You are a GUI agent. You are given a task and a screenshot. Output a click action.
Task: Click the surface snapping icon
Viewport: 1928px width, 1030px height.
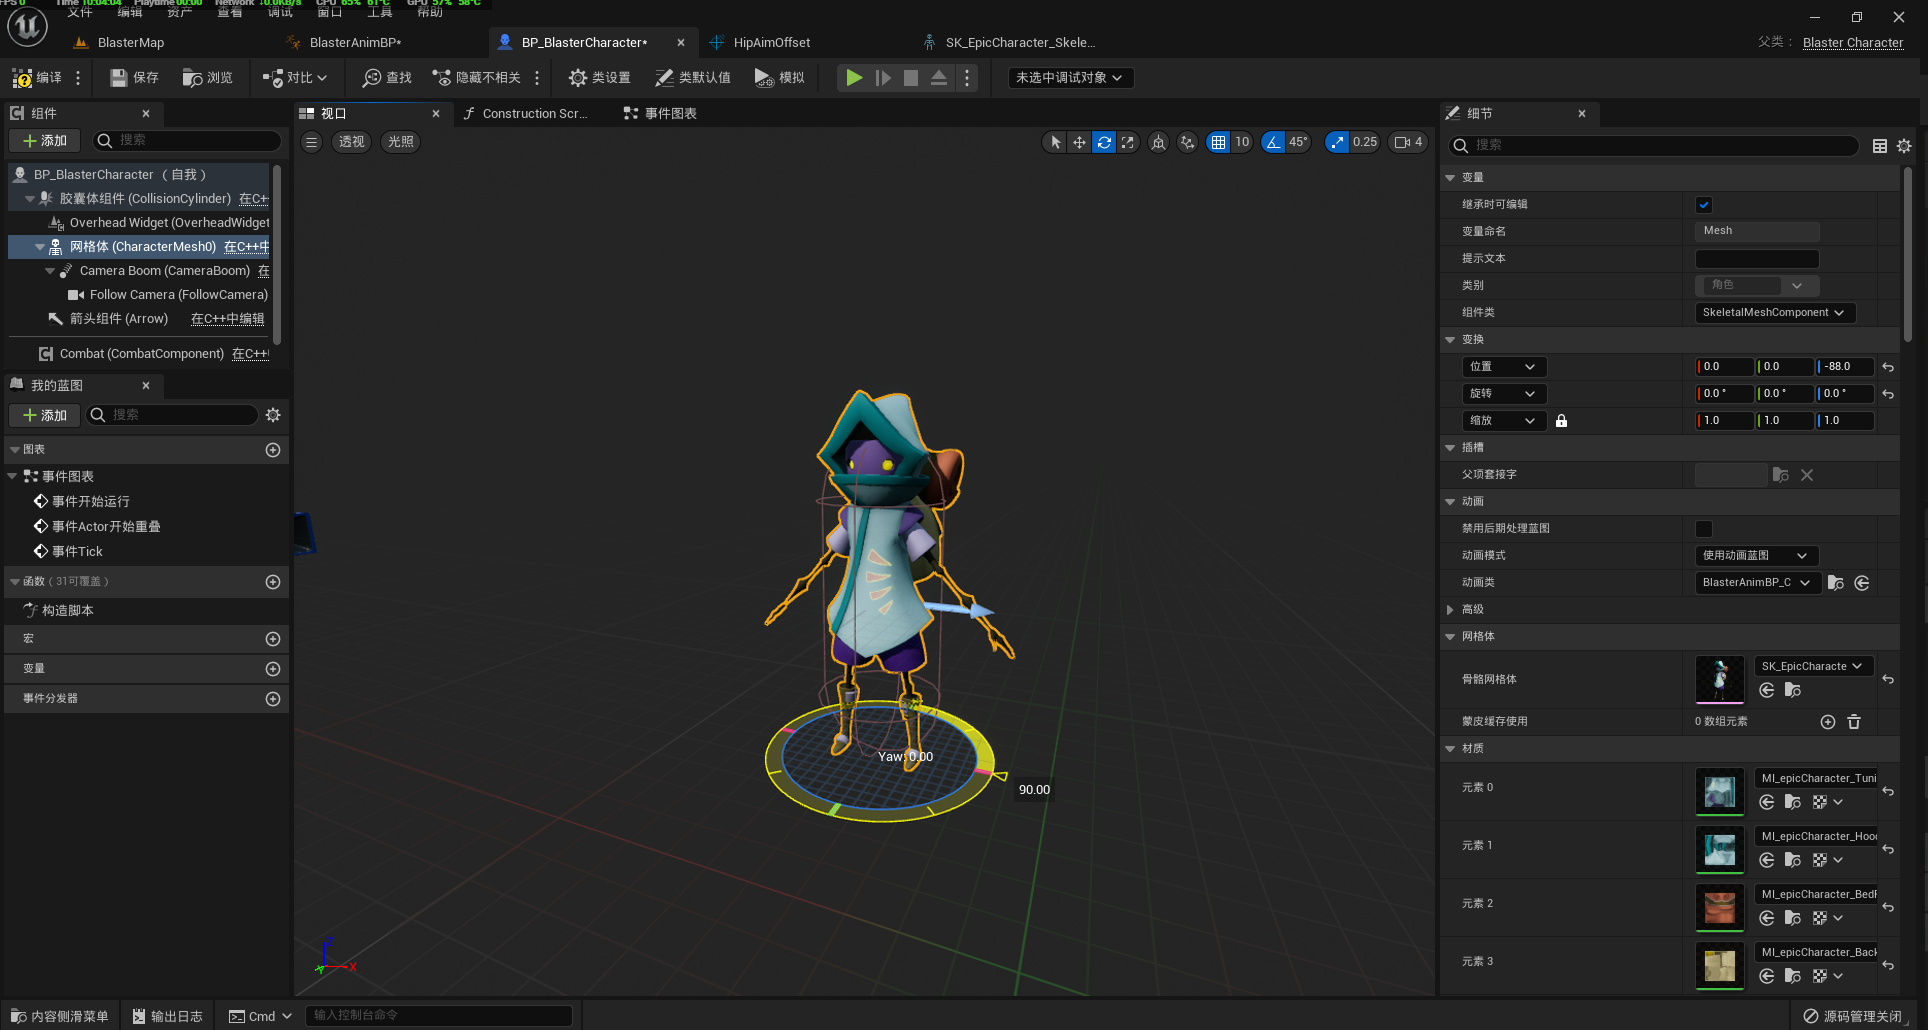pos(1187,142)
